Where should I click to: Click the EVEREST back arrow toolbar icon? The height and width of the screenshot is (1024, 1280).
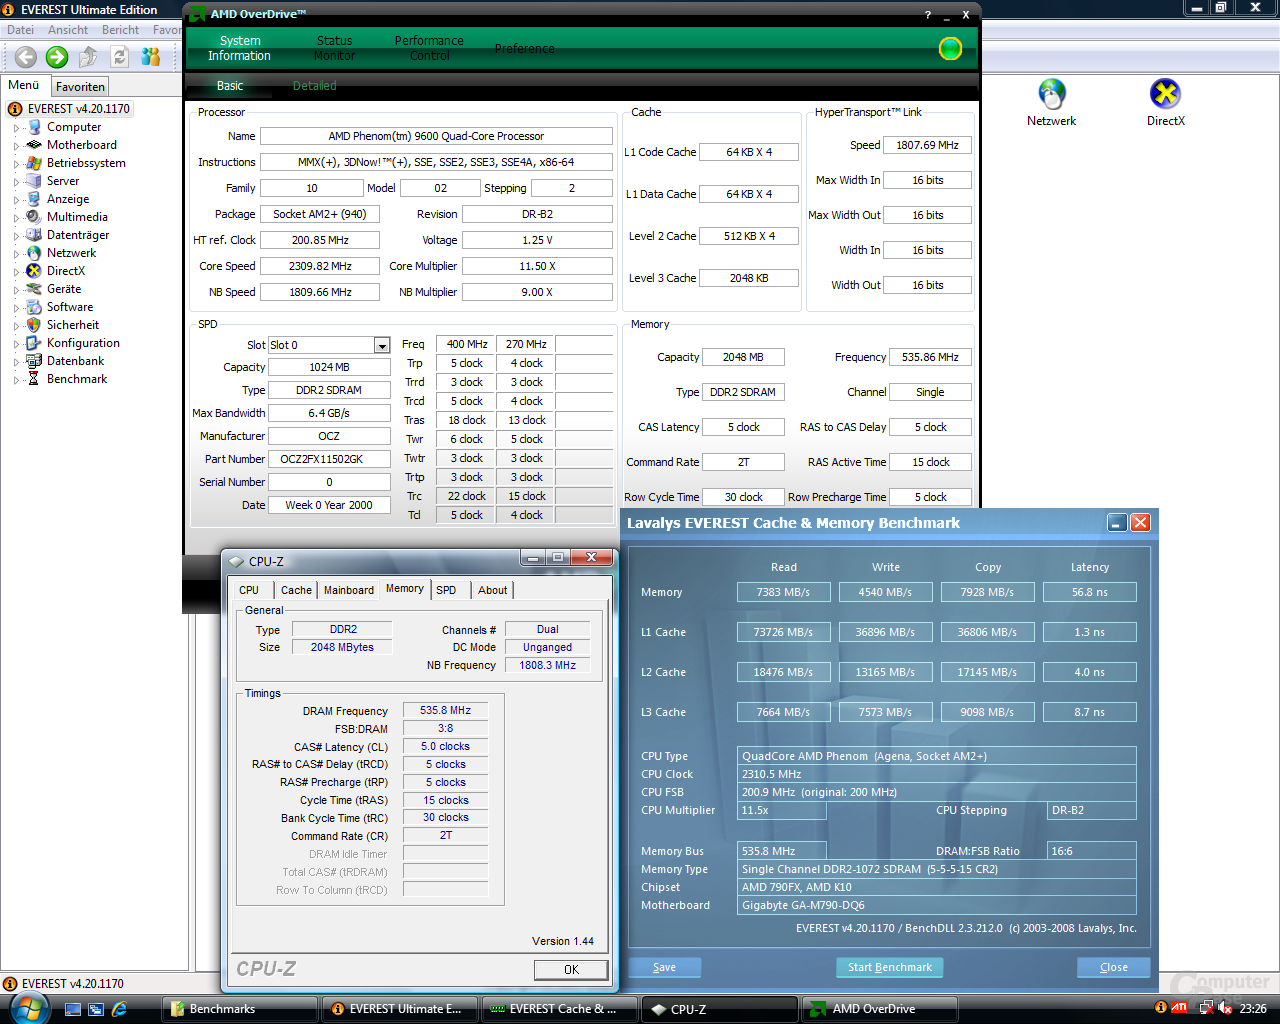26,57
